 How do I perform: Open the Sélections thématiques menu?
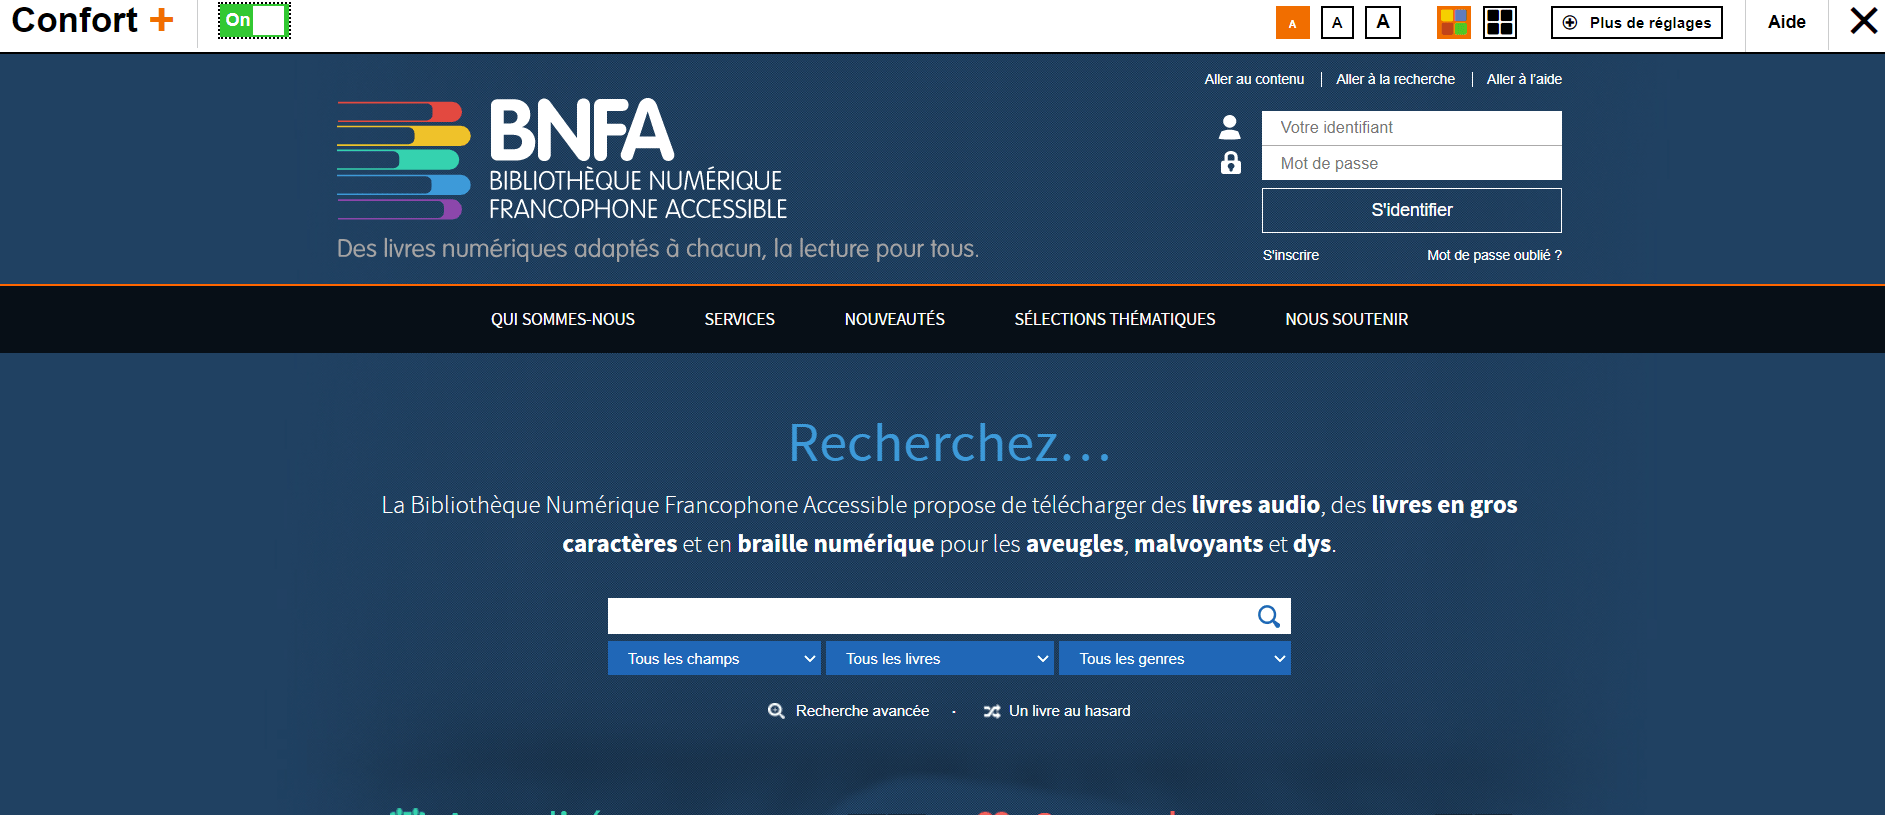(1115, 319)
